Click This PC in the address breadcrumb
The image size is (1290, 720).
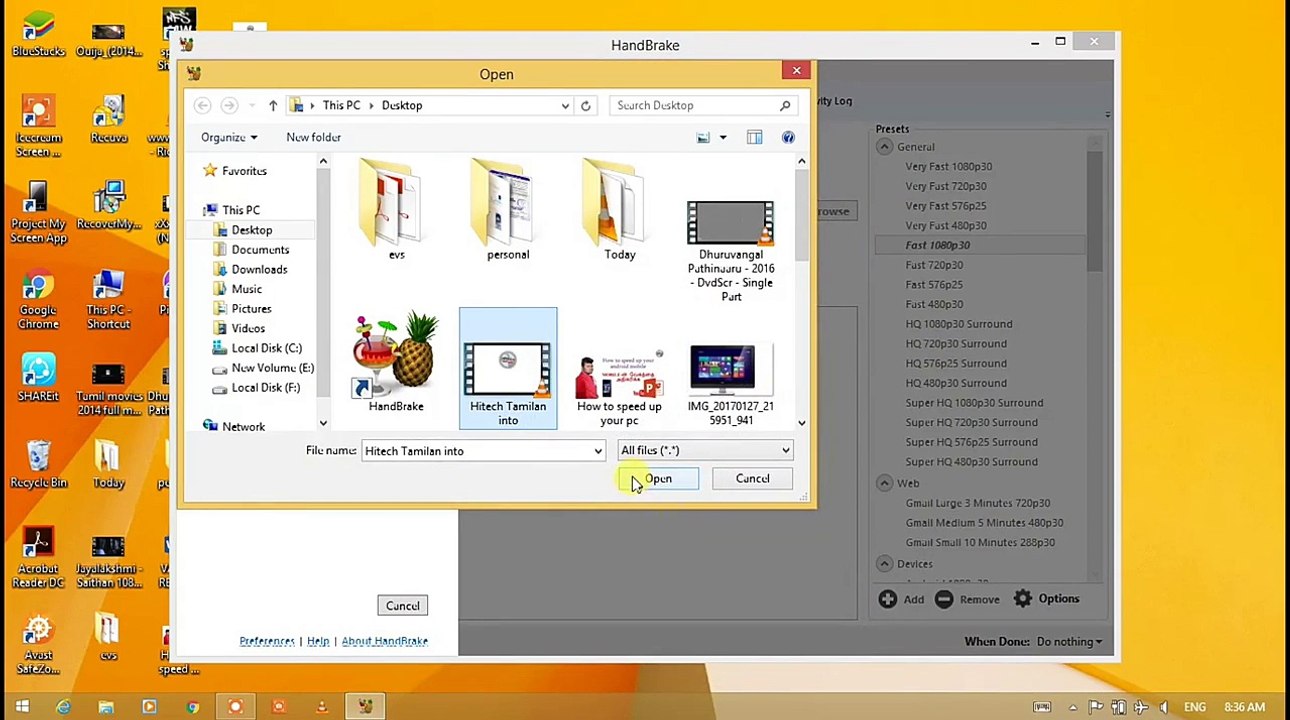coord(341,105)
